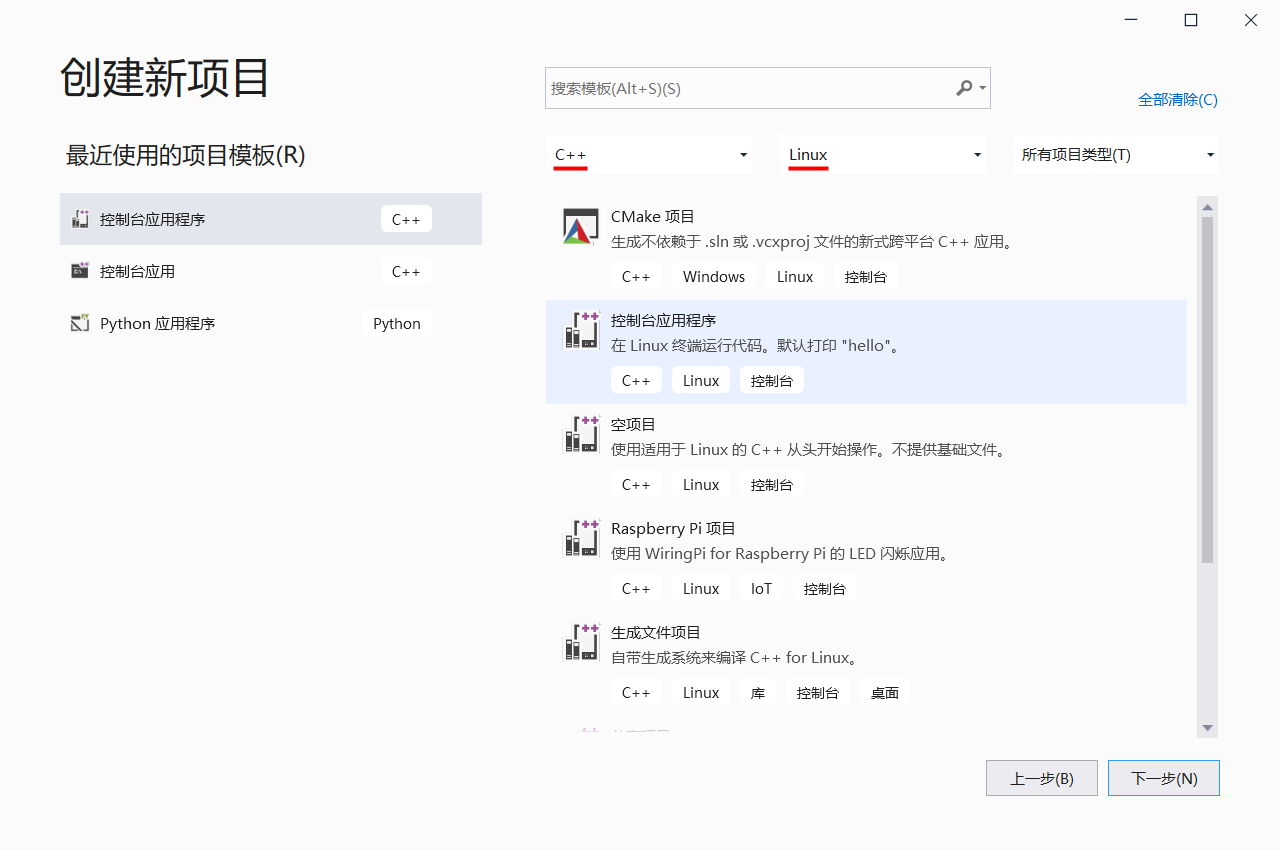The height and width of the screenshot is (850, 1280).
Task: Click the 控制台应用程序 Linux template icon
Action: coord(581,330)
